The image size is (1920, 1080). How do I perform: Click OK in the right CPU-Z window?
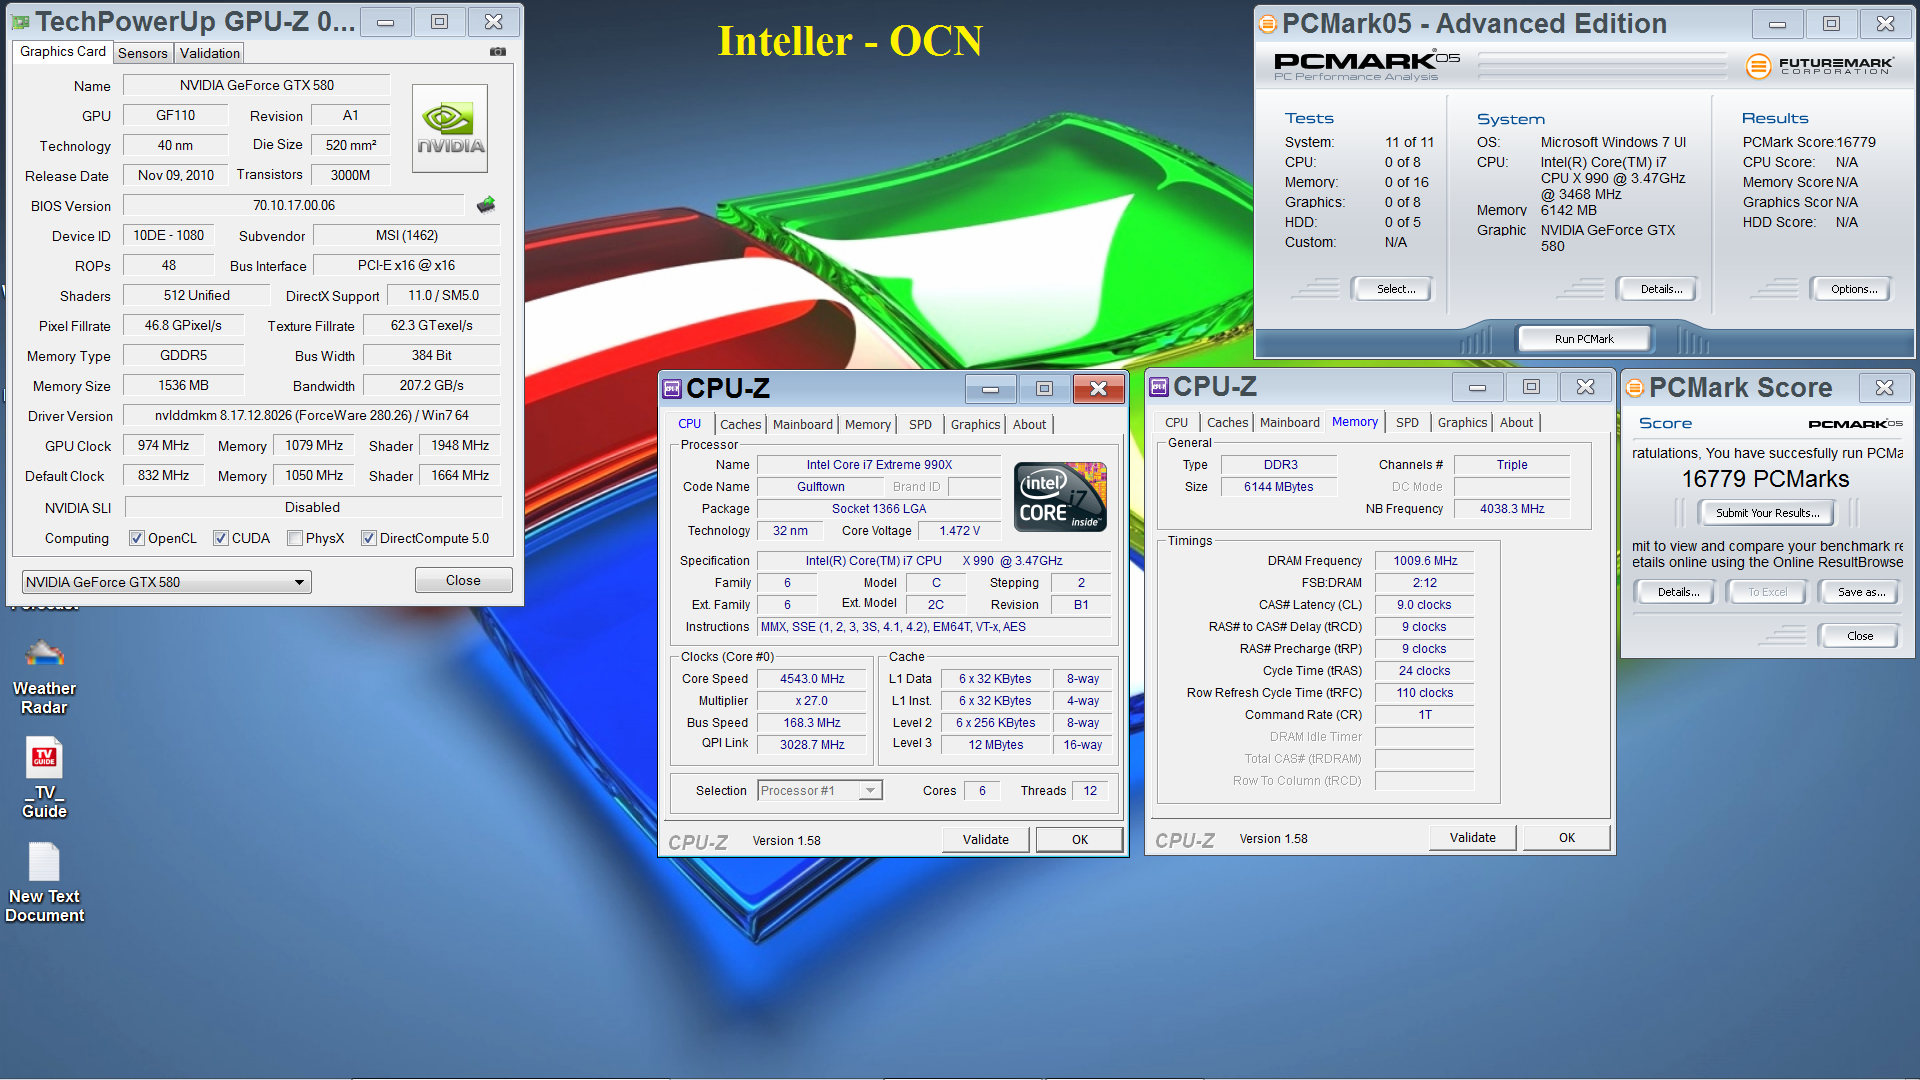pos(1567,838)
